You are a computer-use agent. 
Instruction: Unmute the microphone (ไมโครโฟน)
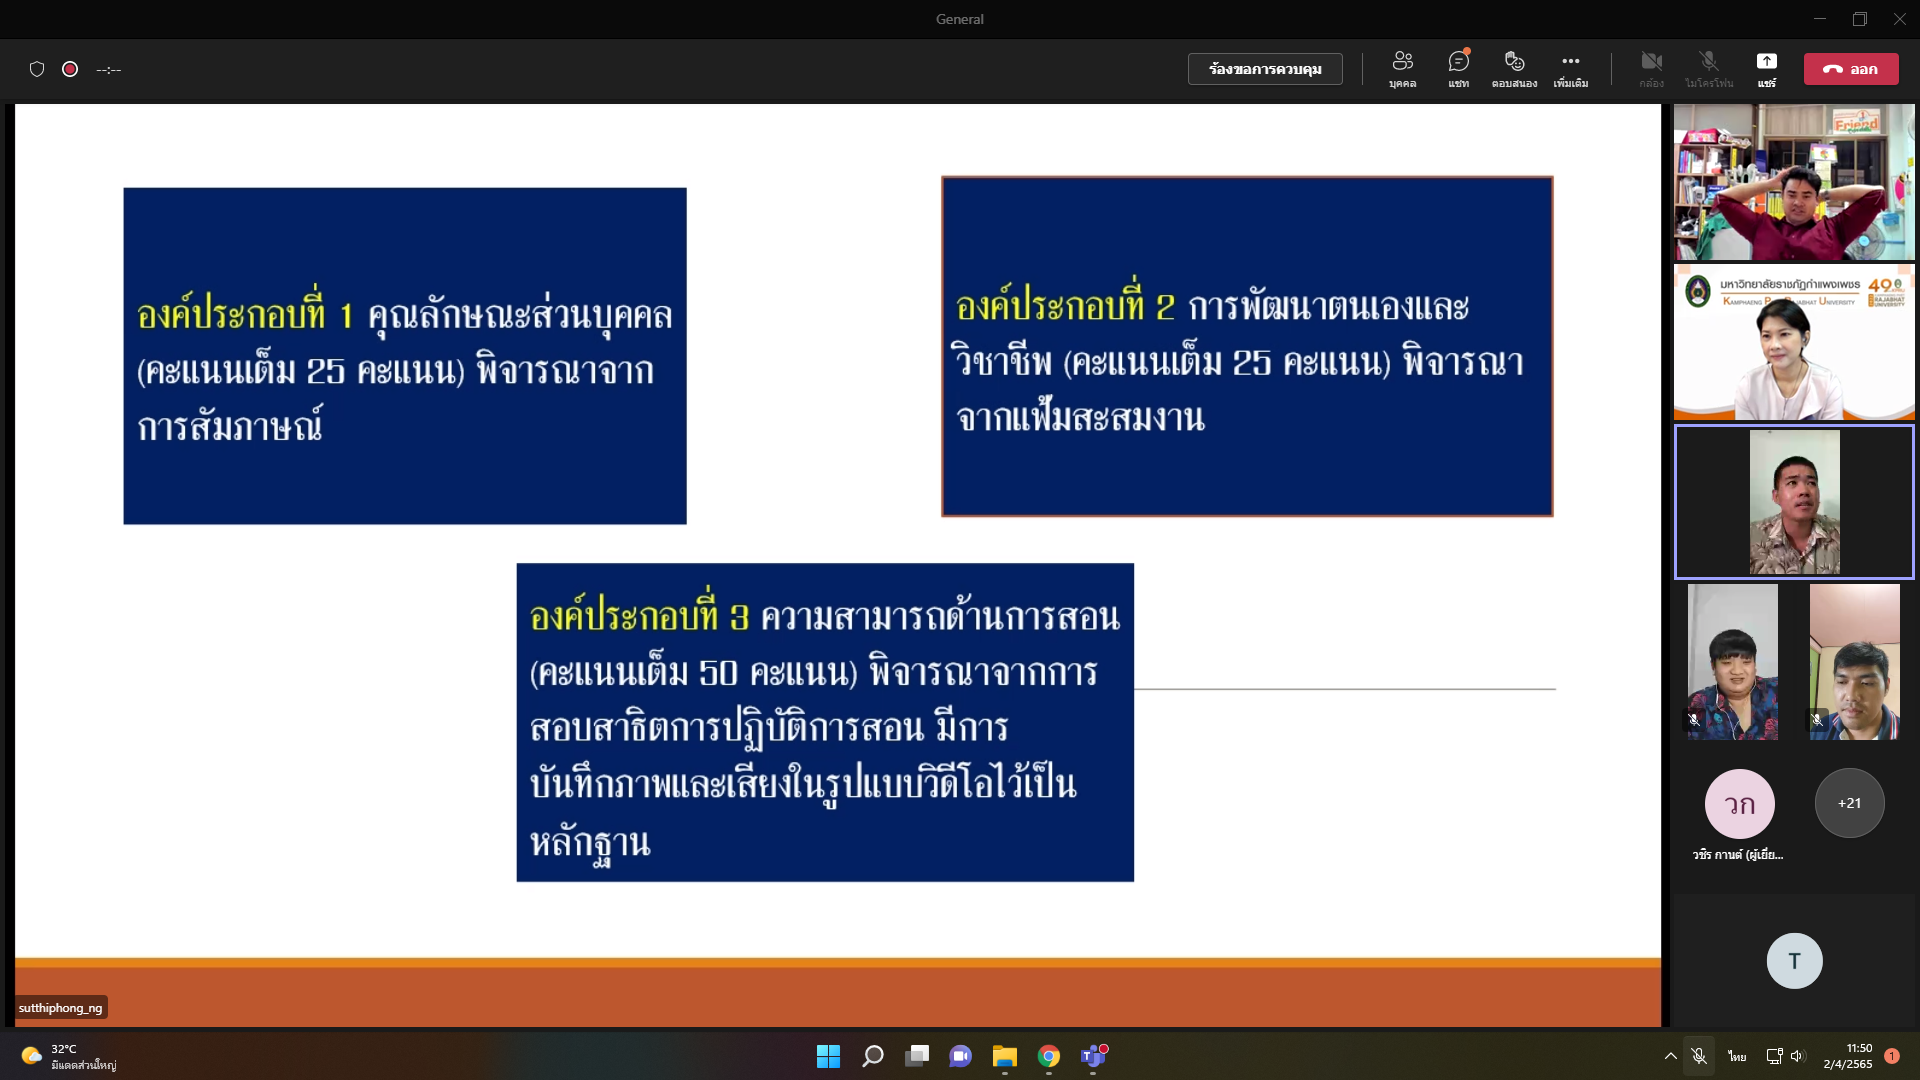click(x=1708, y=68)
